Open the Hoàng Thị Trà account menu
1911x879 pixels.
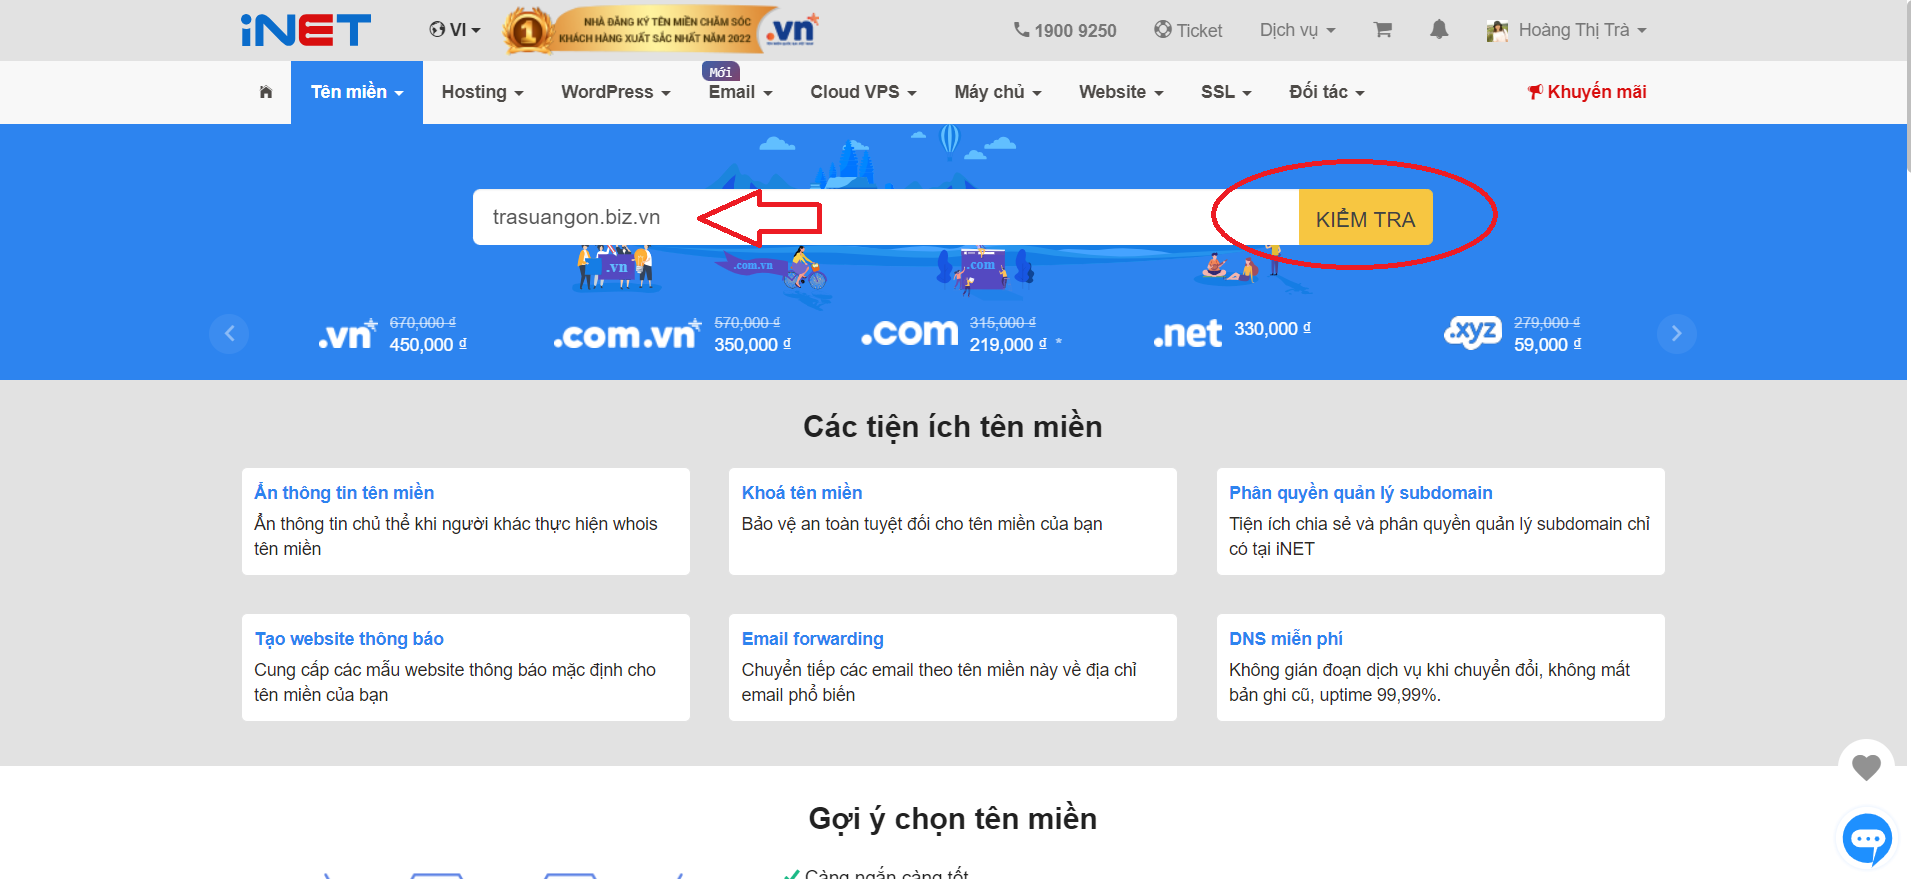coord(1567,30)
